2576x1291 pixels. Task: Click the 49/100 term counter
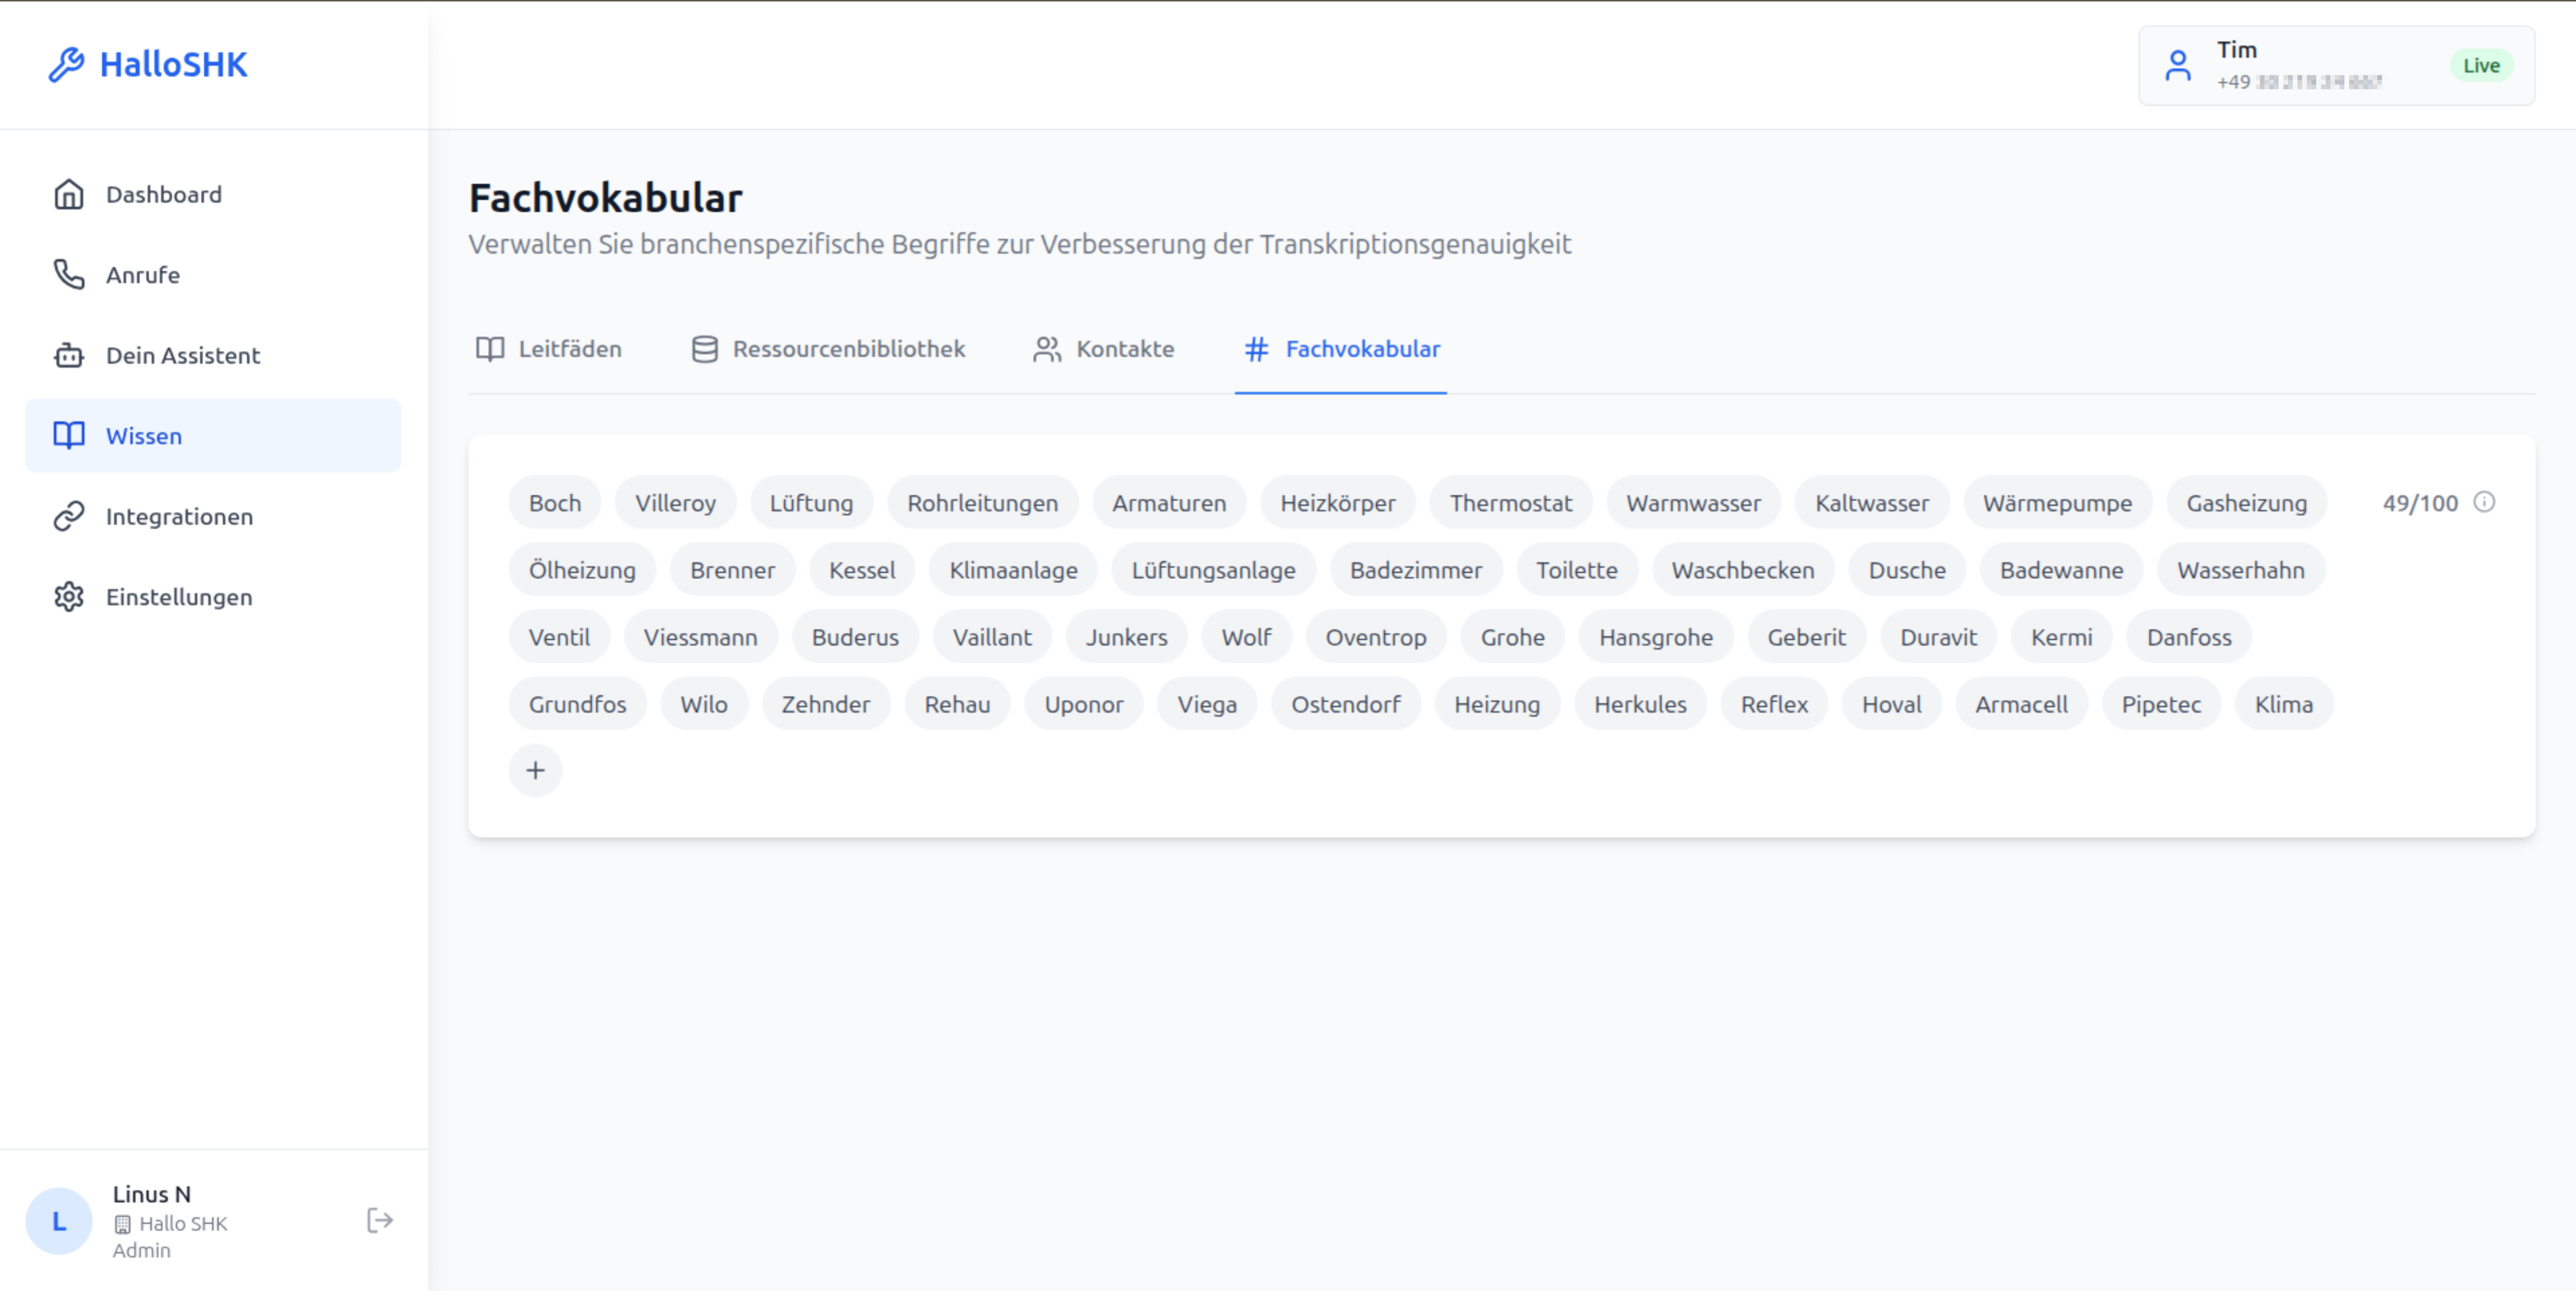point(2420,503)
